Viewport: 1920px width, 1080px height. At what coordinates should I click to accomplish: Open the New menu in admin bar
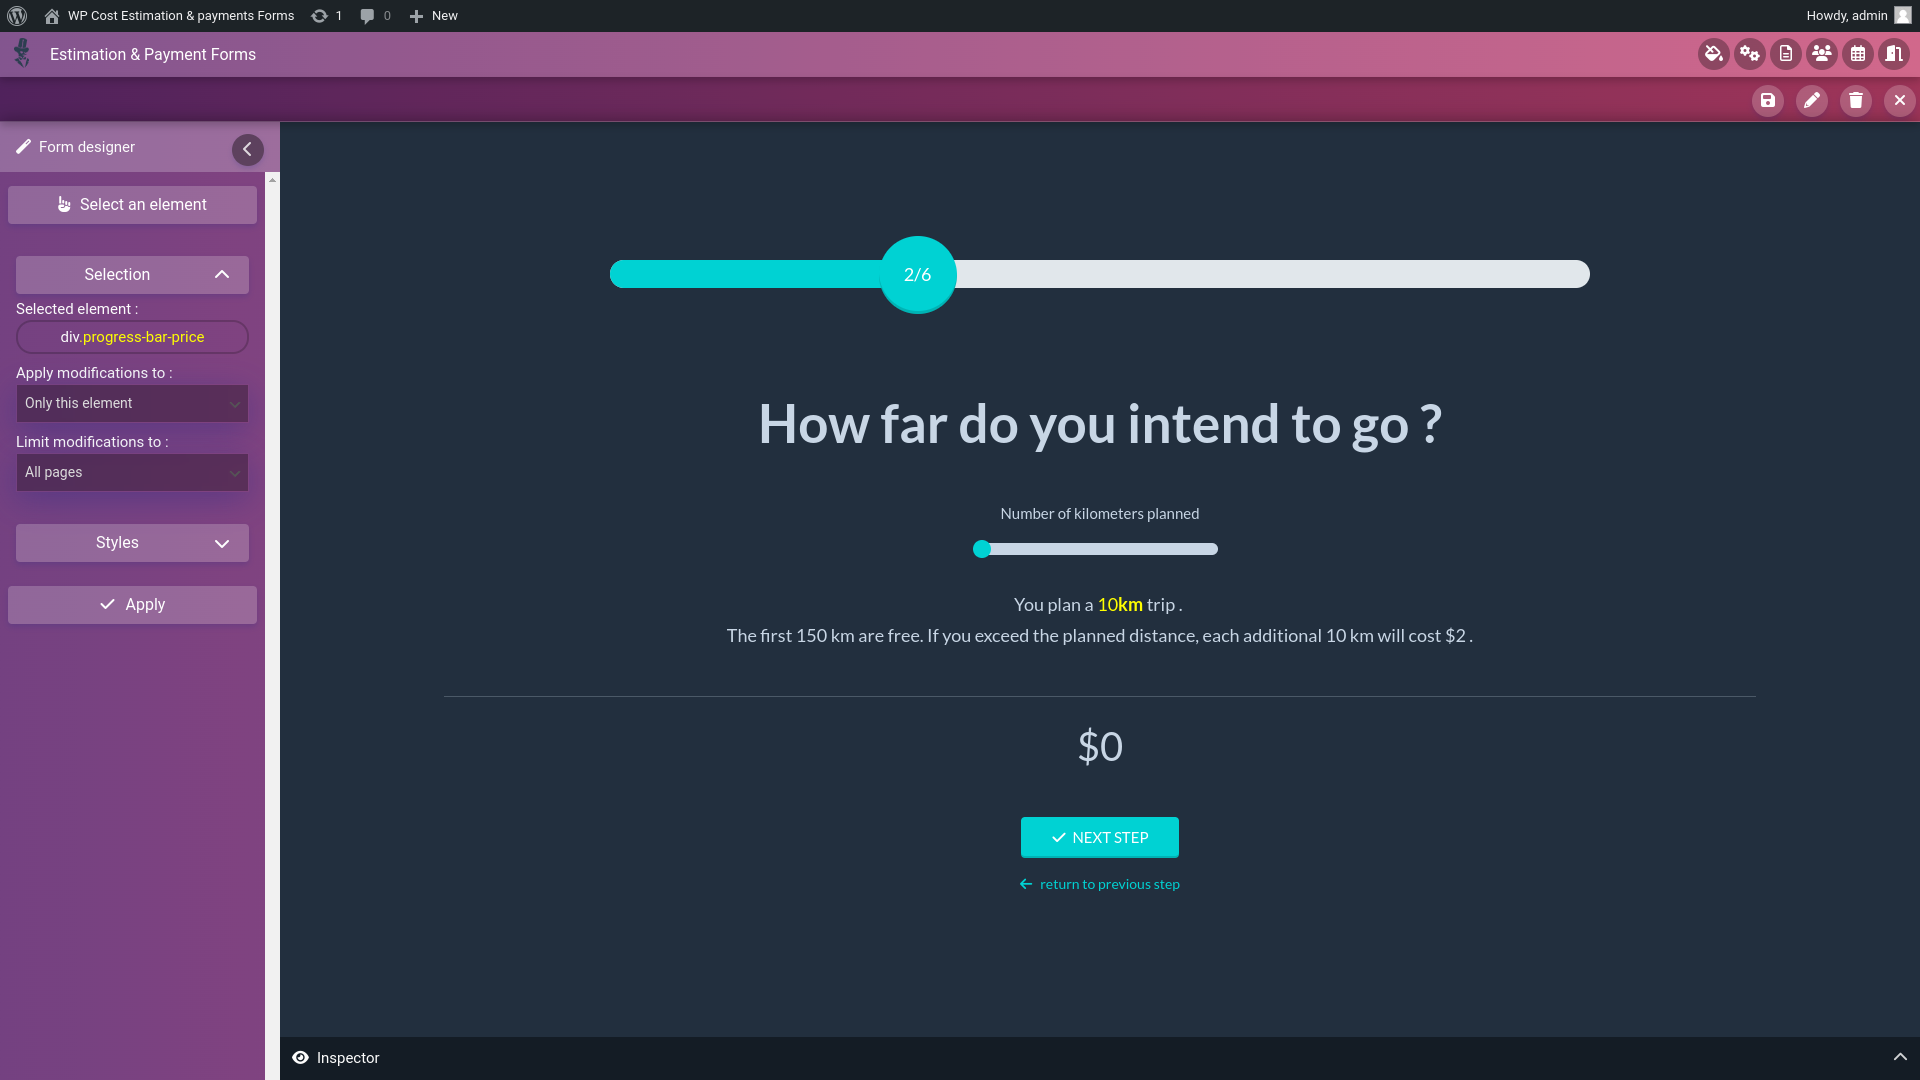tap(434, 16)
